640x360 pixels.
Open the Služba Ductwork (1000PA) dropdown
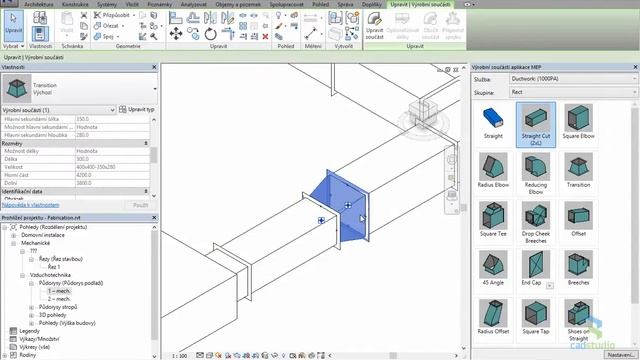pyautogui.click(x=573, y=79)
